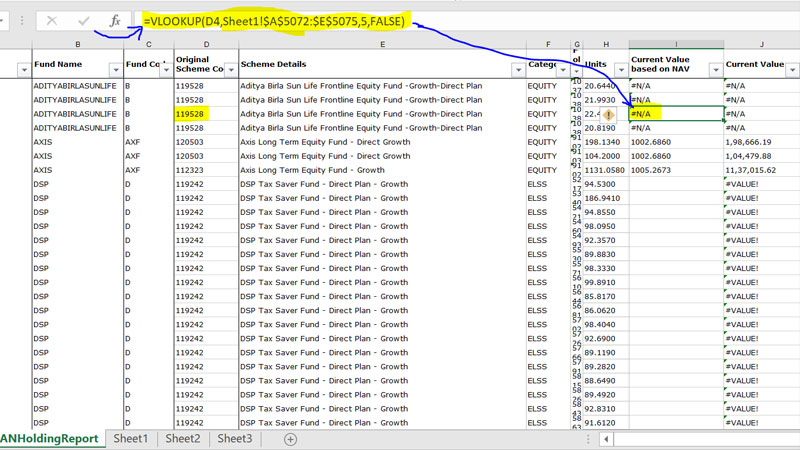Image resolution: width=800 pixels, height=450 pixels.
Task: Switch to the Sheet3 tab
Action: pos(235,439)
